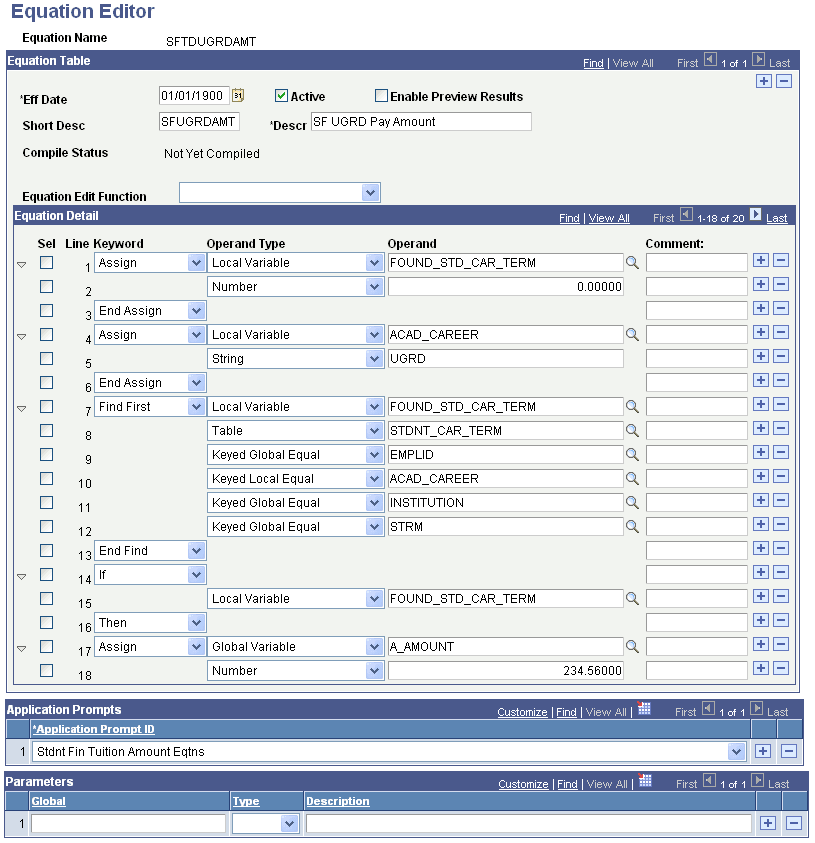Click the First arrow in Equation Table header
The height and width of the screenshot is (843, 815).
pyautogui.click(x=709, y=62)
